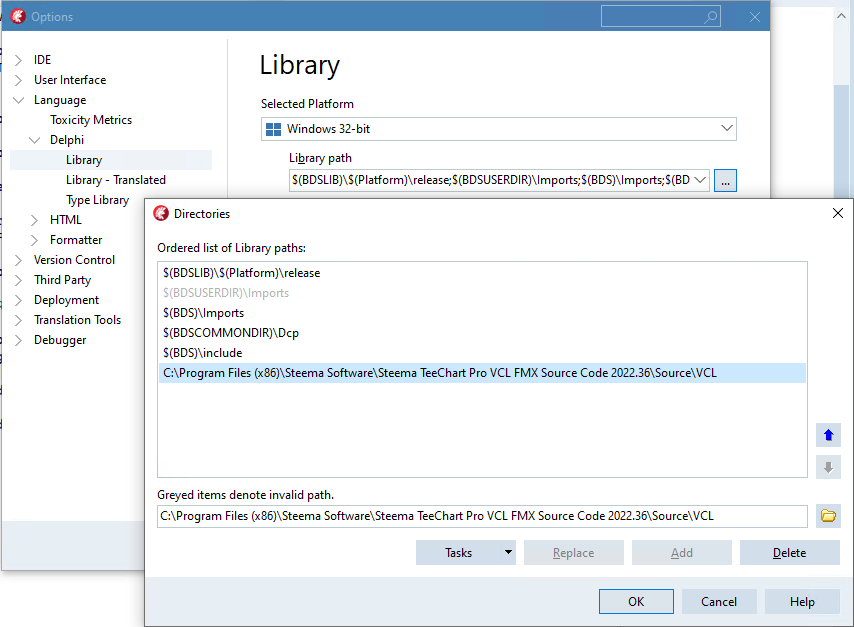Click the Directories dialog app icon
854x627 pixels.
coord(161,214)
